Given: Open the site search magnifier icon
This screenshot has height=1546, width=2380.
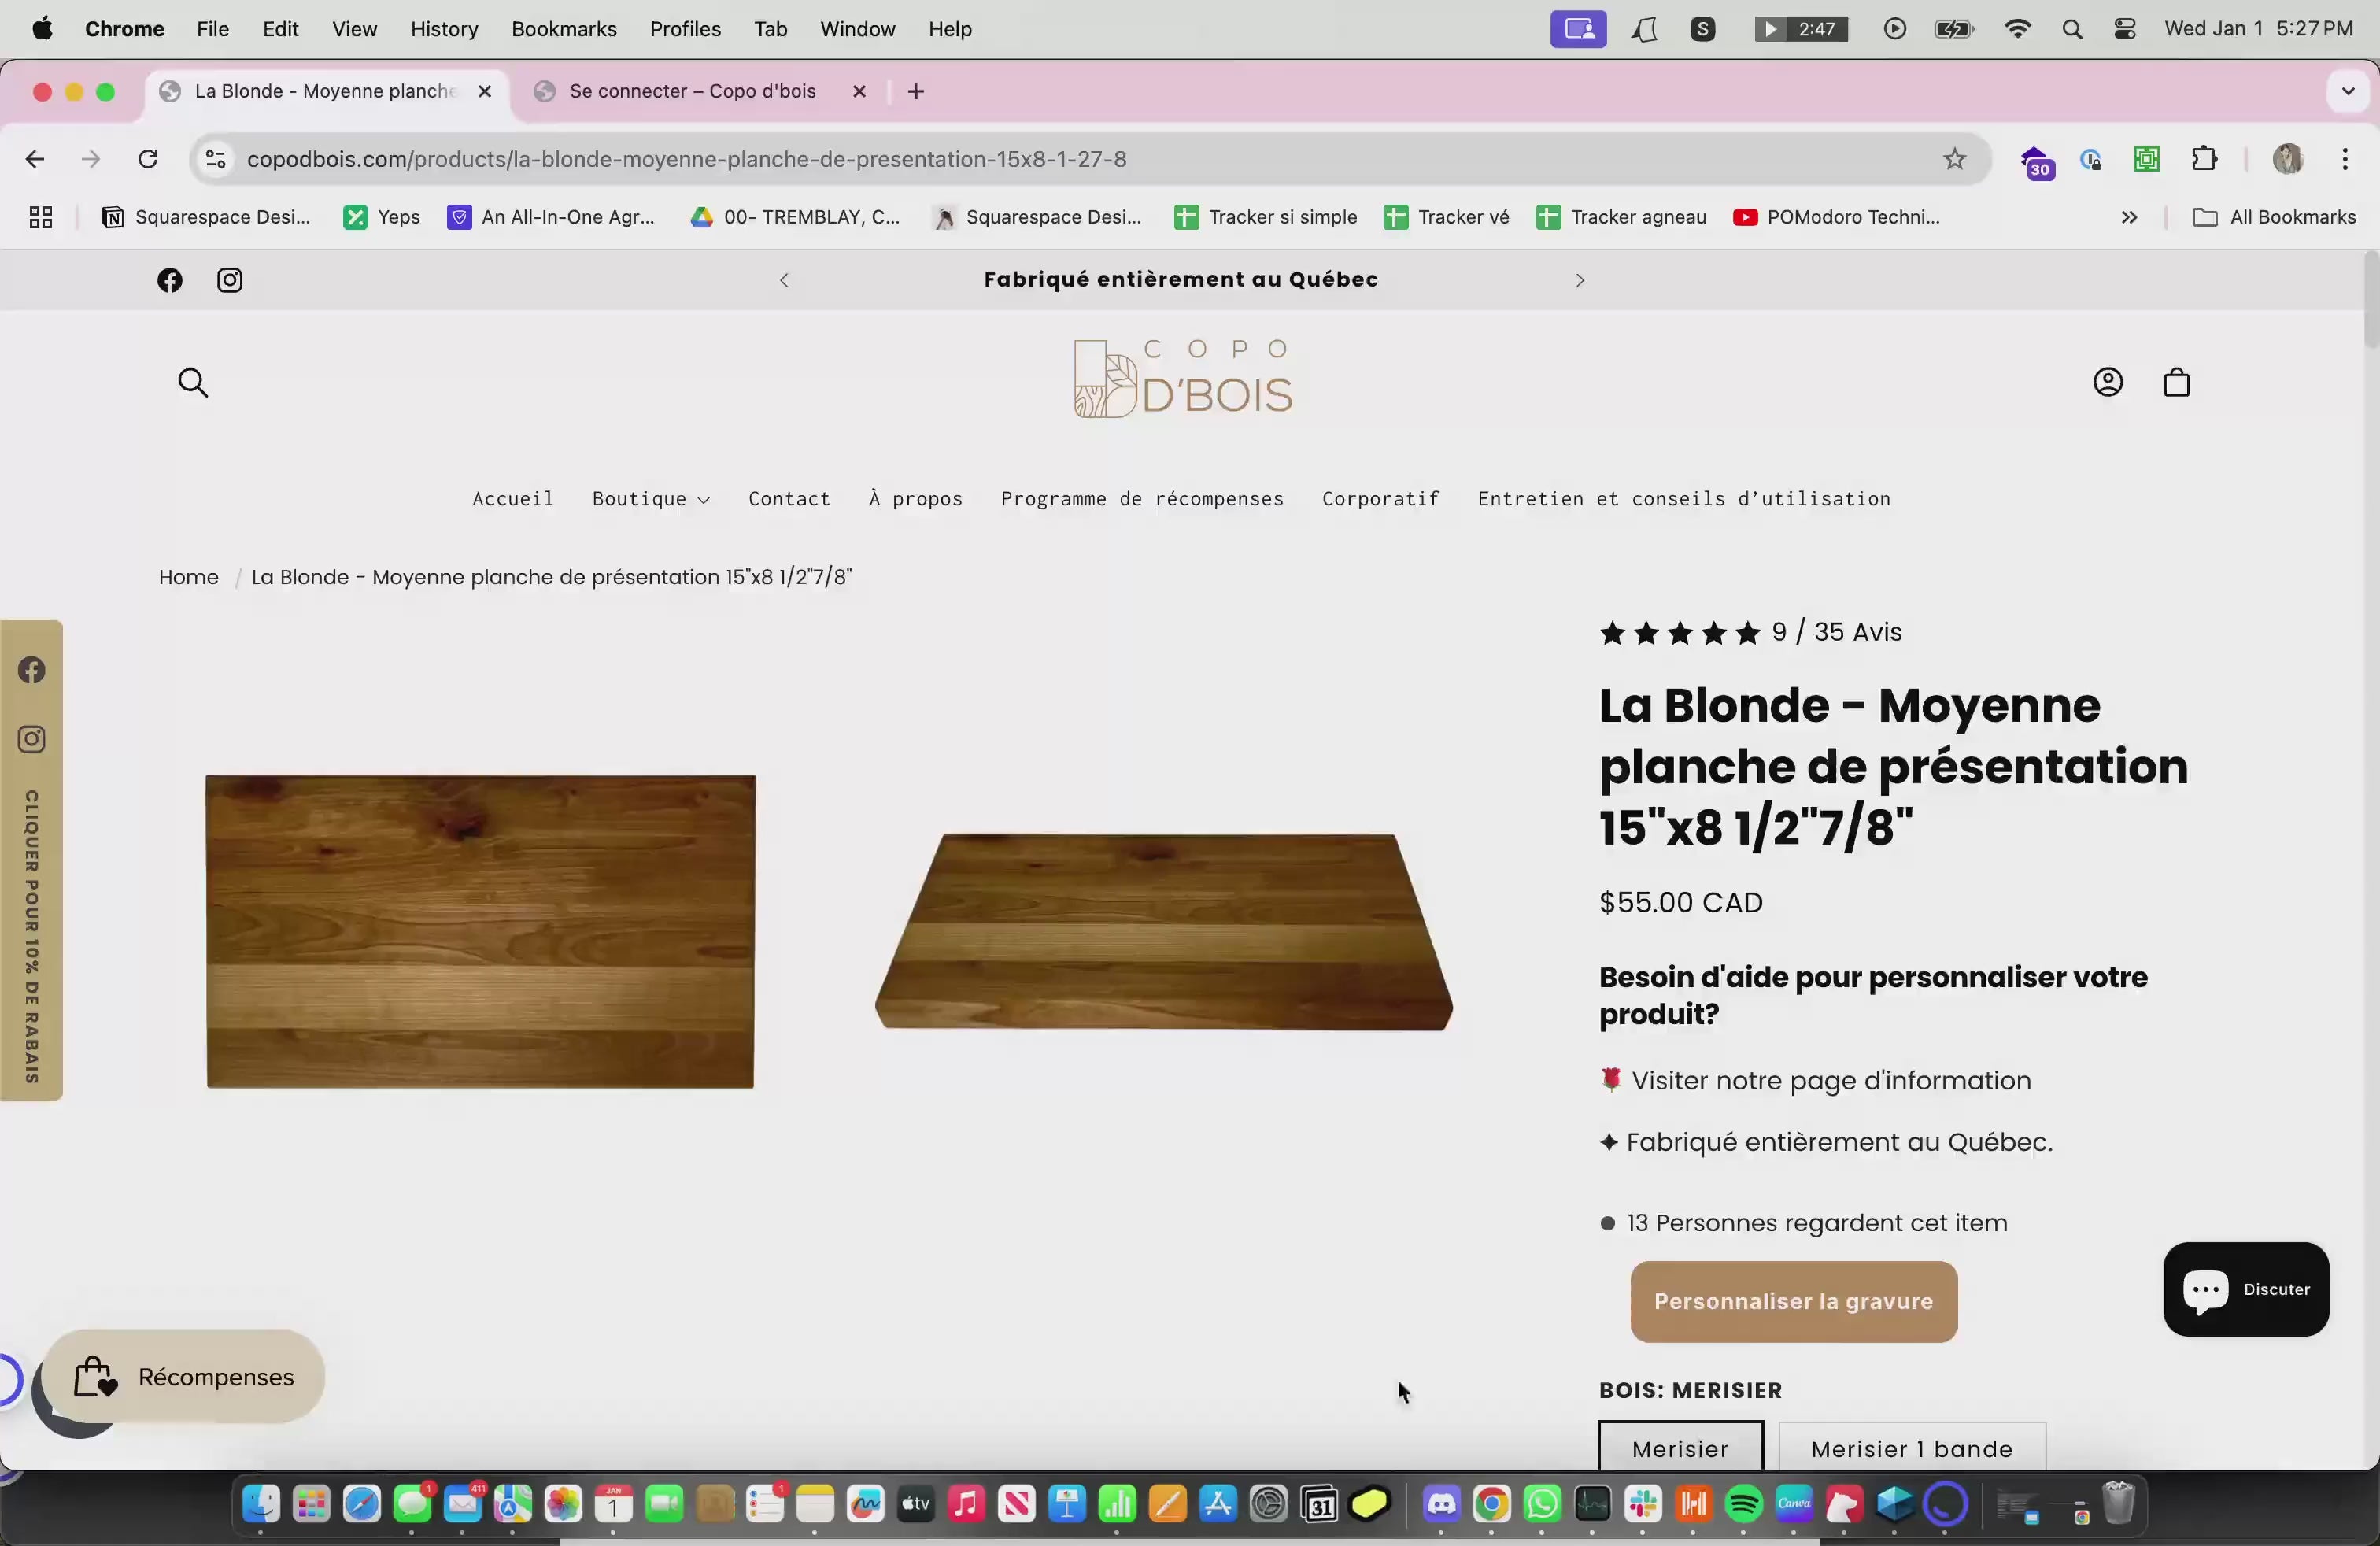Looking at the screenshot, I should coord(193,382).
